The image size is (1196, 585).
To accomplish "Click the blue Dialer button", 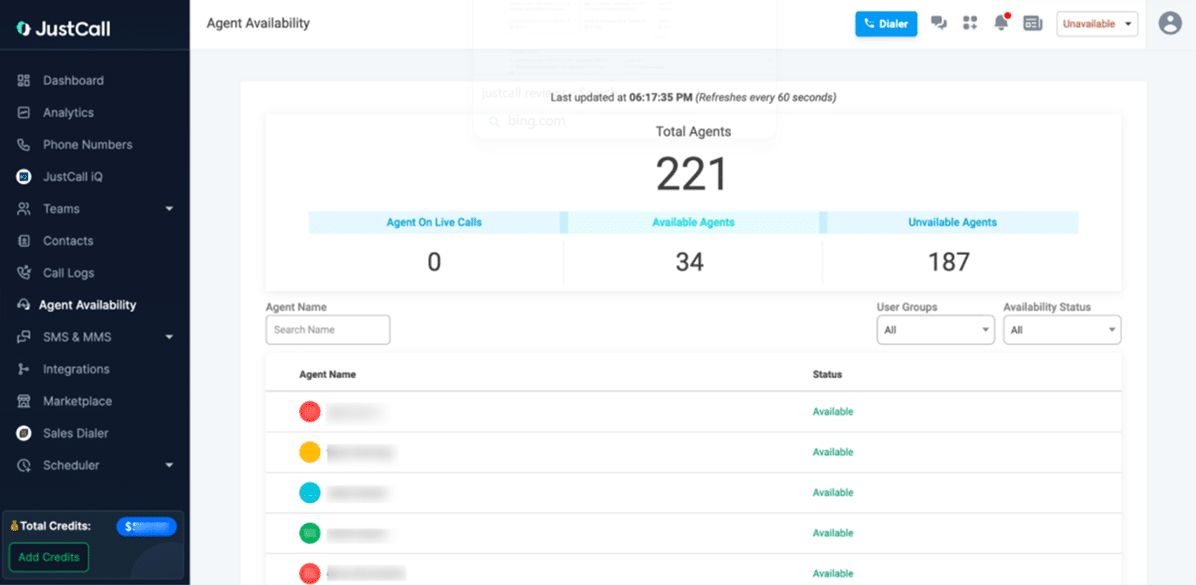I will (x=886, y=24).
